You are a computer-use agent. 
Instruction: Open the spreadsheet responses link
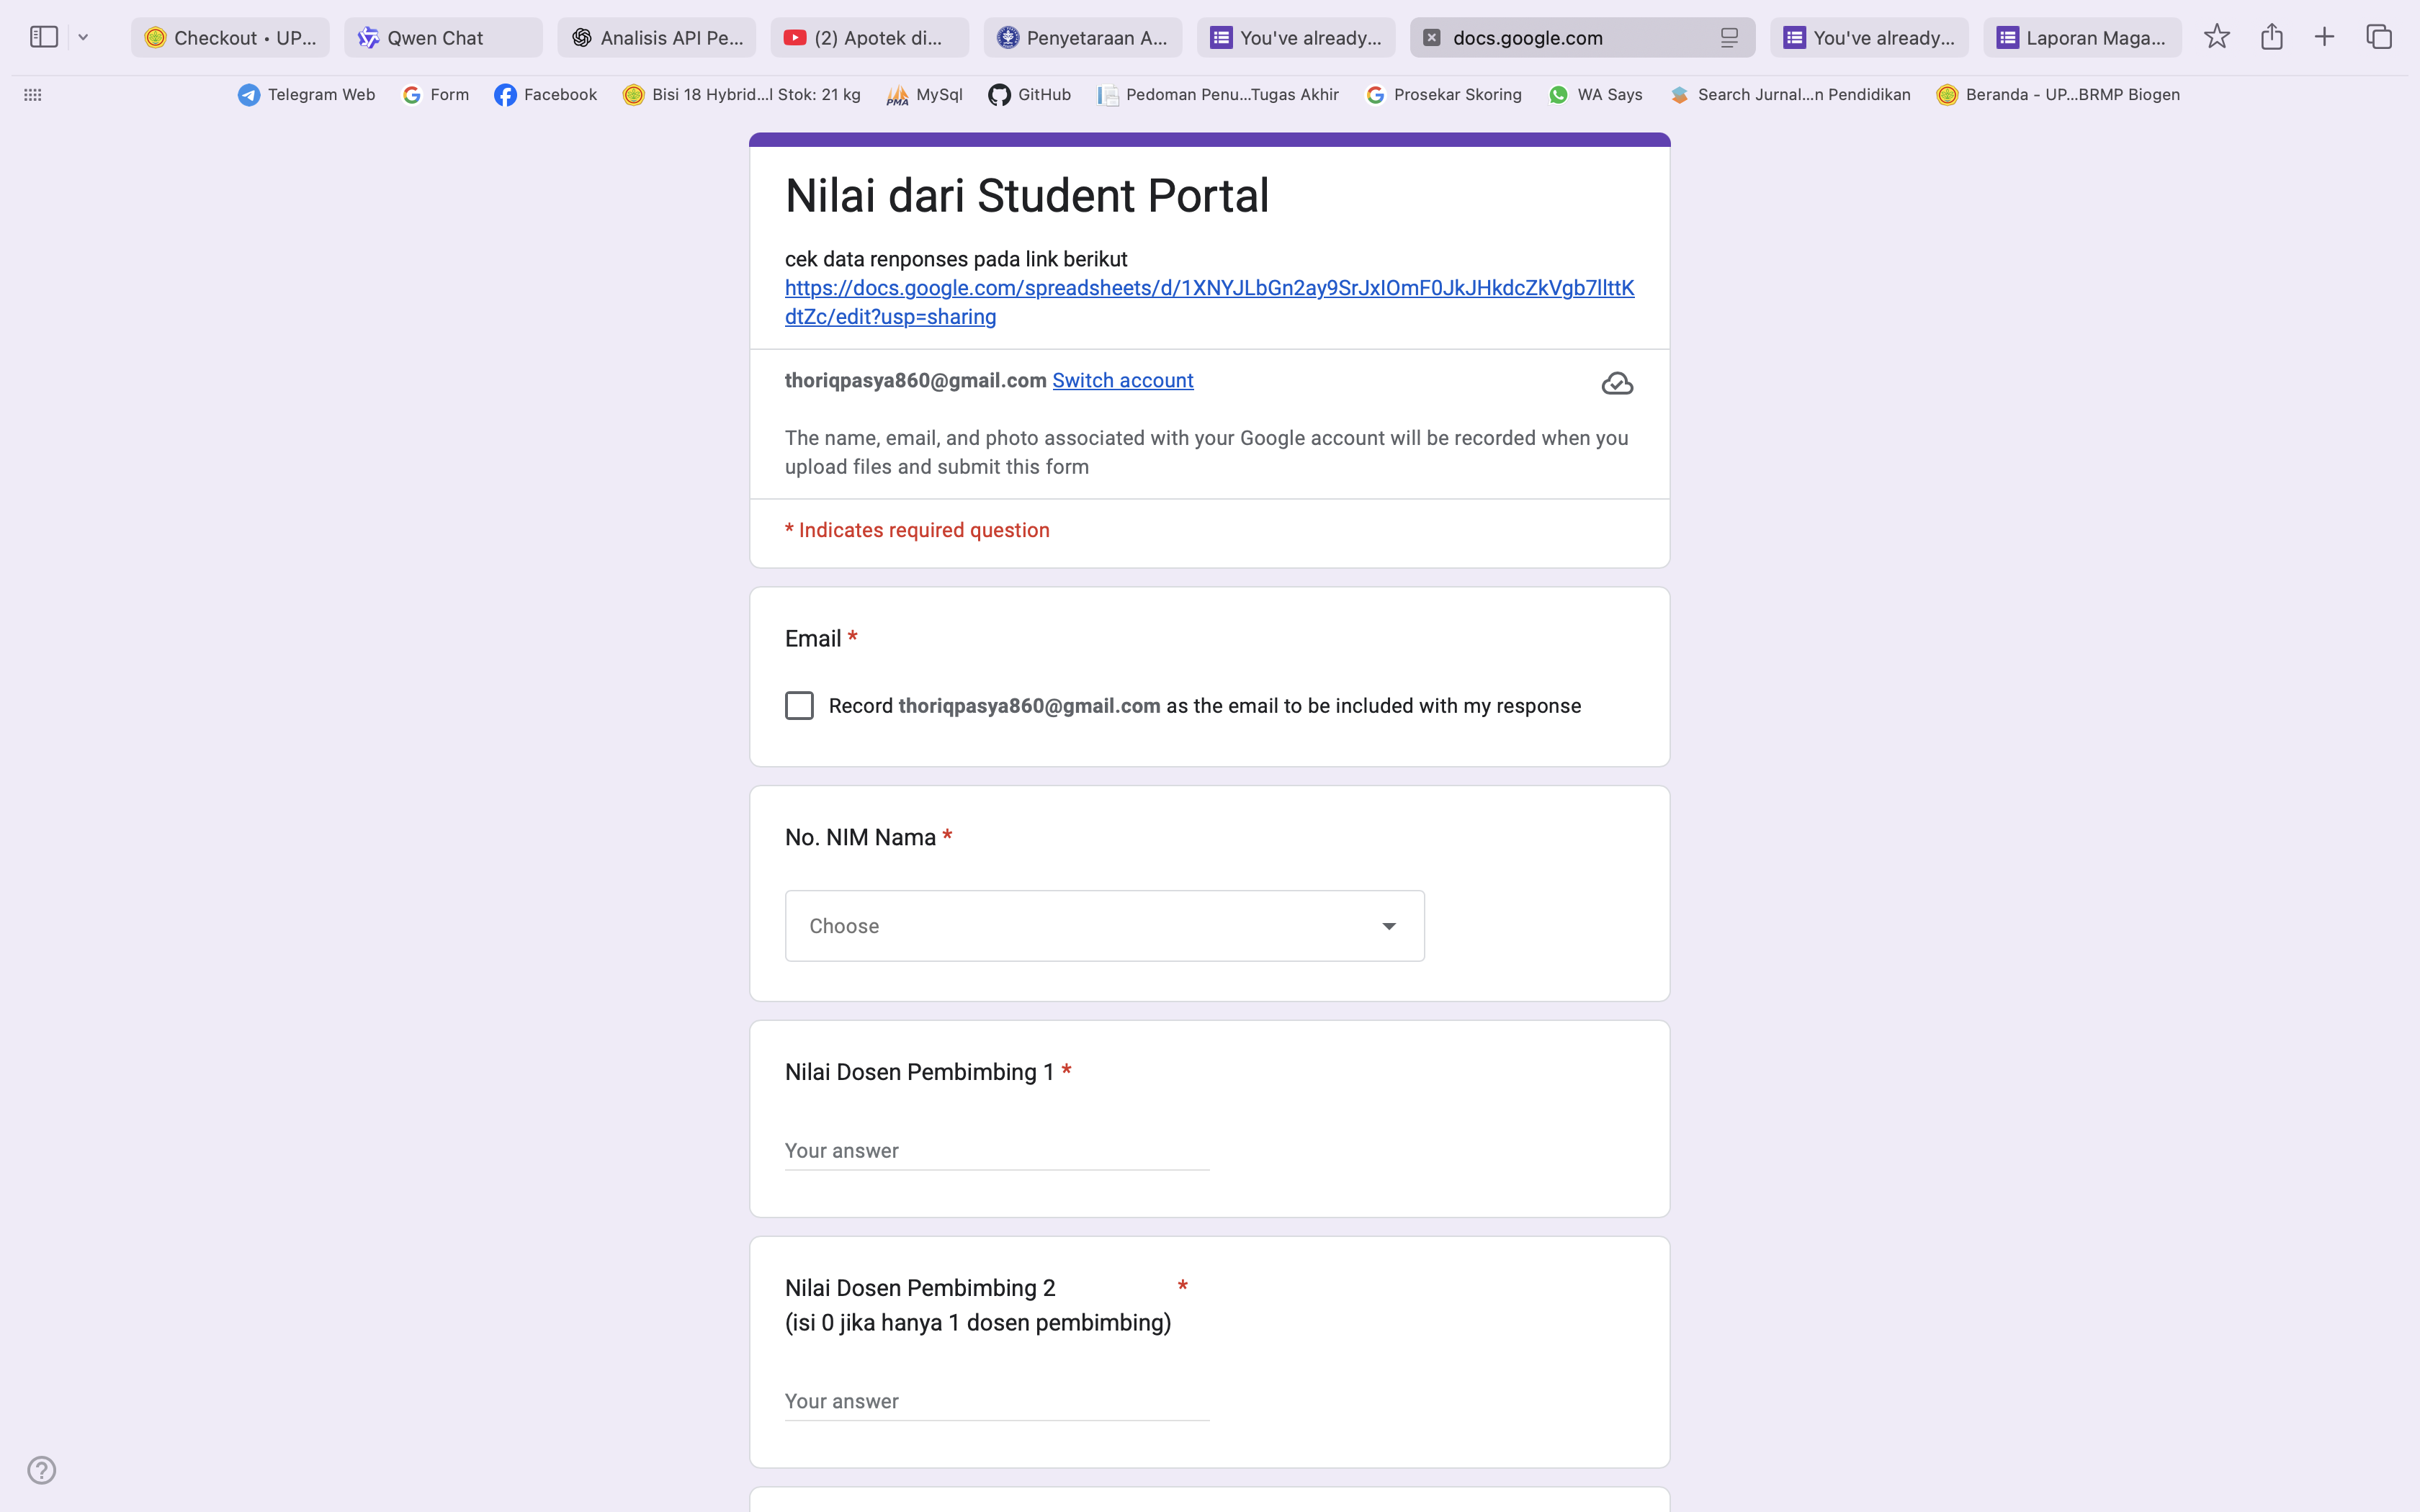coord(1209,289)
